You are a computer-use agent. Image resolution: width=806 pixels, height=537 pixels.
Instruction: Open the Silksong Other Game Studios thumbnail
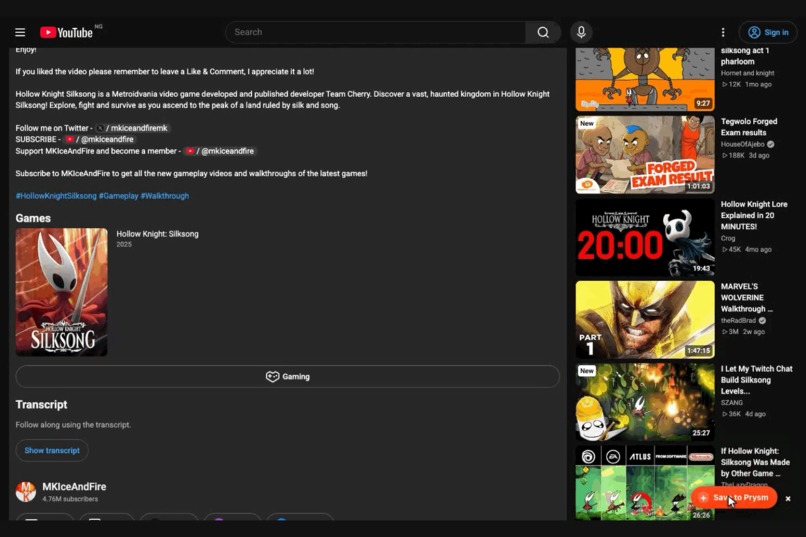coord(645,483)
